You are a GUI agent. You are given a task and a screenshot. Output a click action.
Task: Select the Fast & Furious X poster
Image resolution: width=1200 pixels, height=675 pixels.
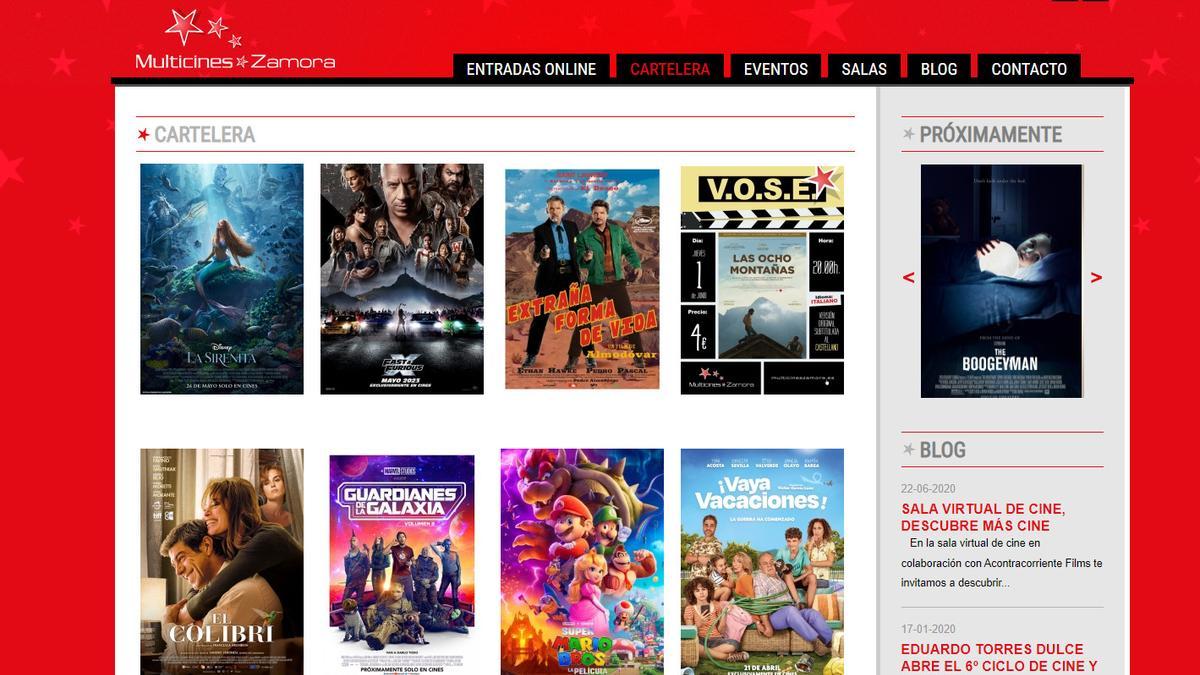click(x=402, y=279)
